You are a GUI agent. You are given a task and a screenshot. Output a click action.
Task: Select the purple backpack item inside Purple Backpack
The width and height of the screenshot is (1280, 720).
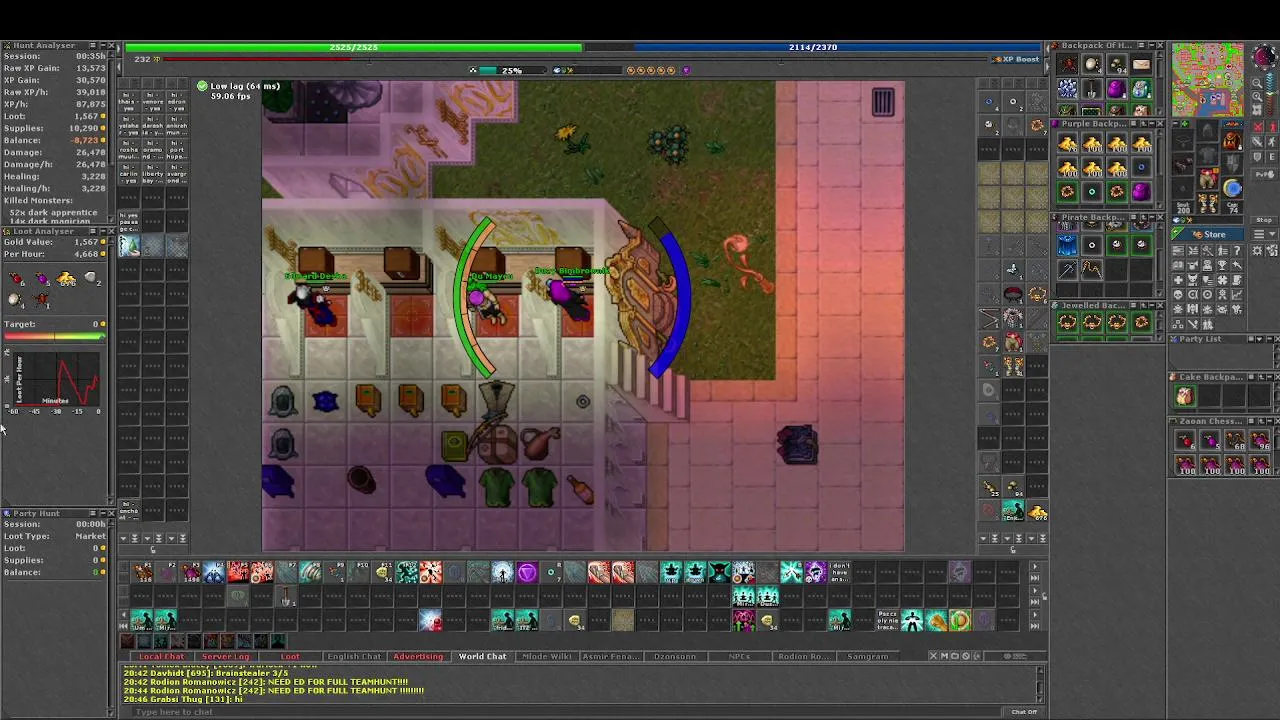pyautogui.click(x=1141, y=192)
